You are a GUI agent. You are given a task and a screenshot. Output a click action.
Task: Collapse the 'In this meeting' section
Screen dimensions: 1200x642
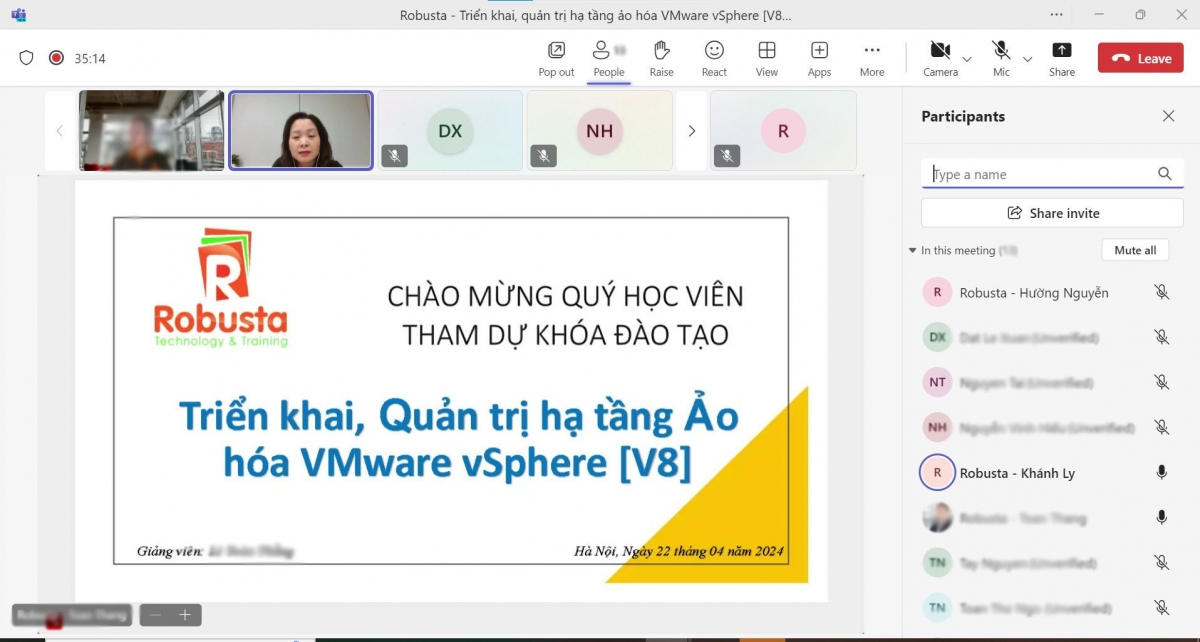point(913,251)
